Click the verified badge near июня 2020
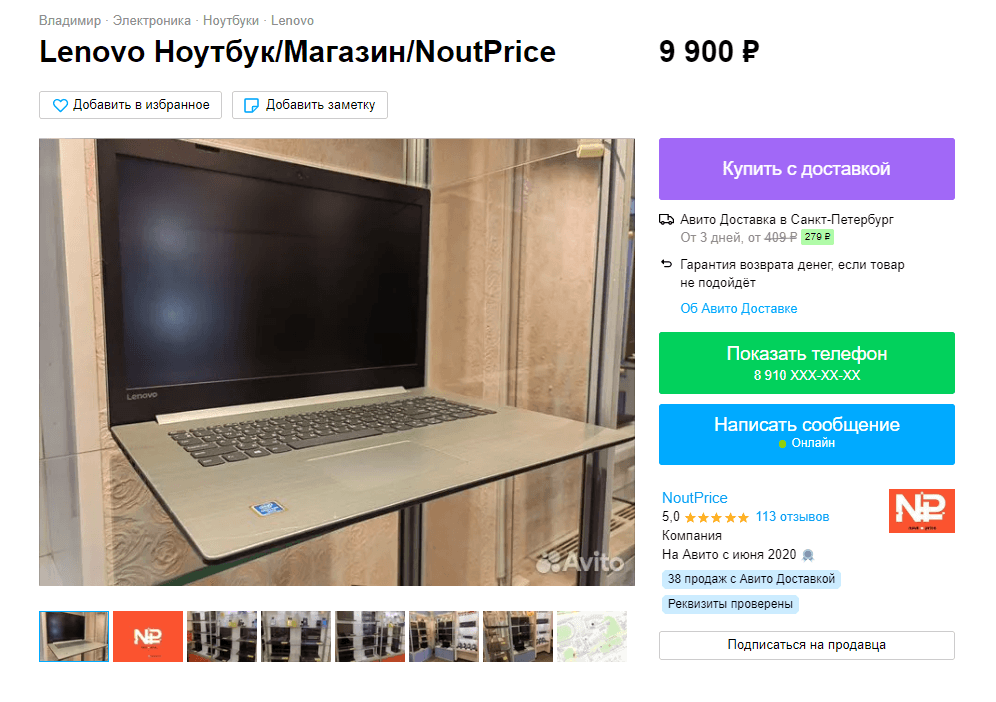The image size is (996, 702). point(808,555)
